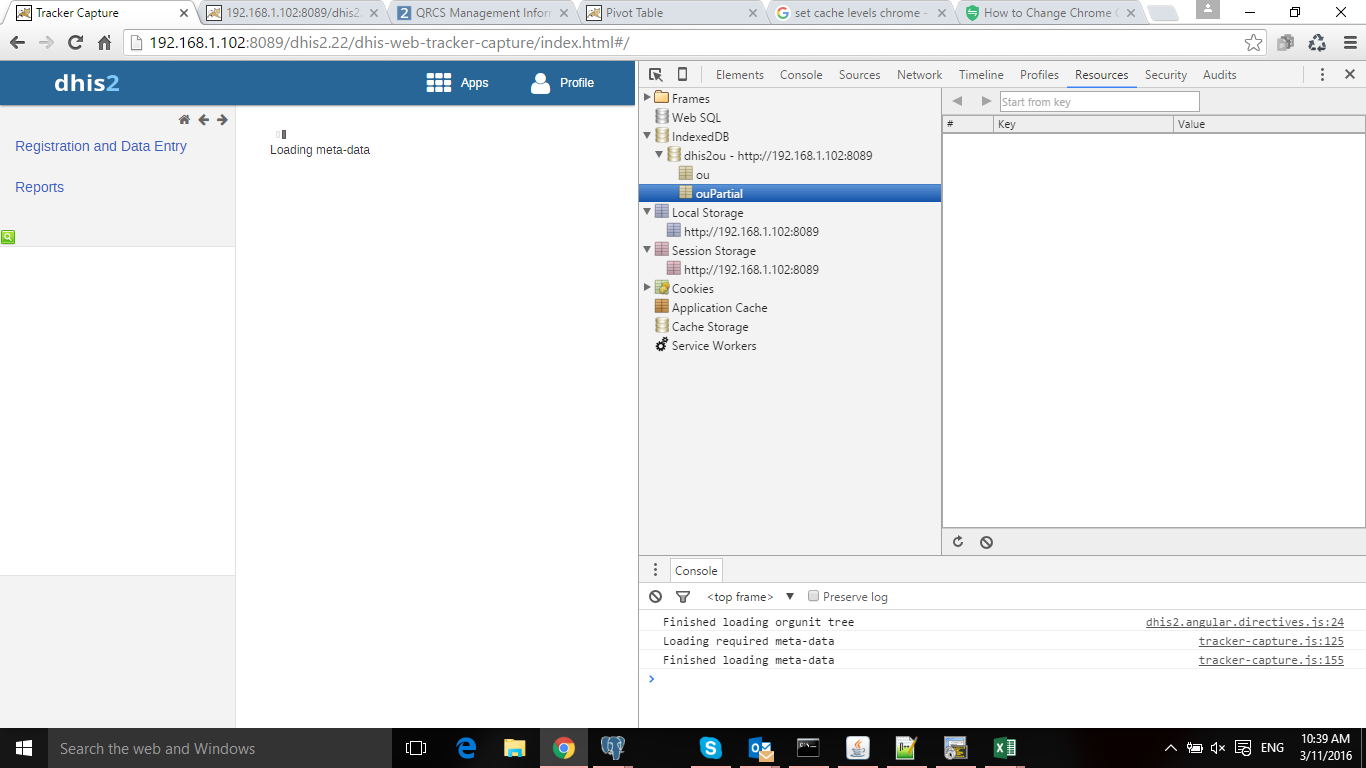Switch to the Elements DevTools tab
Screen dimensions: 1366x768
click(x=739, y=75)
